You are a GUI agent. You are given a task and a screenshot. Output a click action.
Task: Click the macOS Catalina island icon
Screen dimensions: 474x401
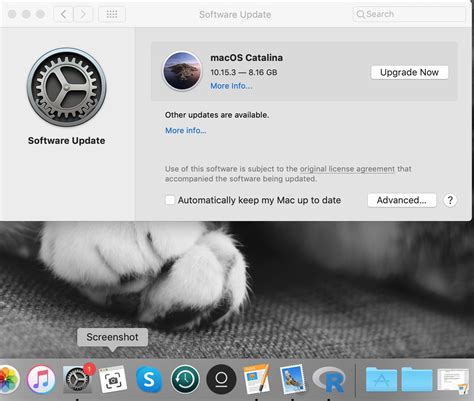182,71
